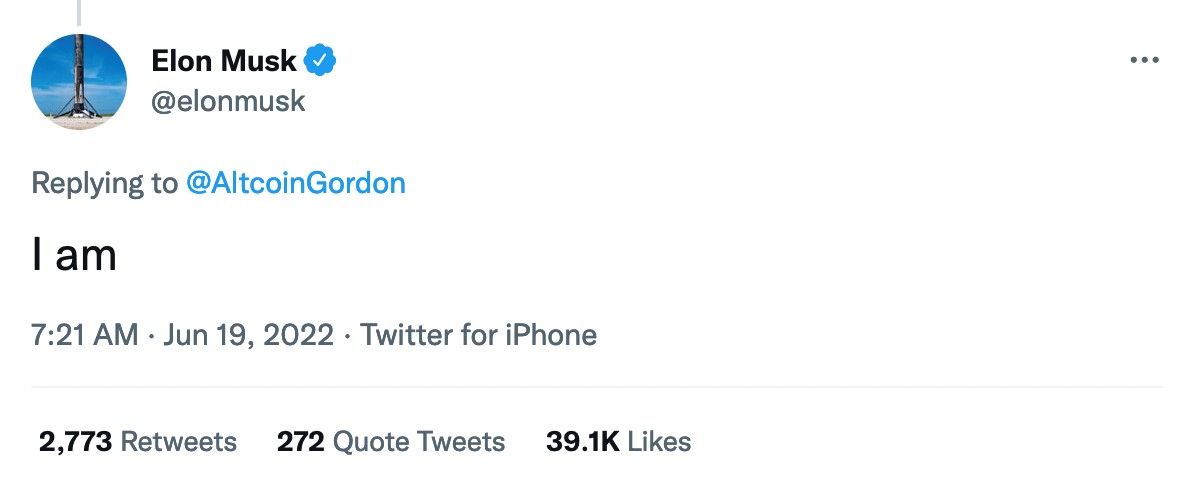The width and height of the screenshot is (1188, 490).
Task: Click the 272 quote tweet count
Action: pos(300,441)
